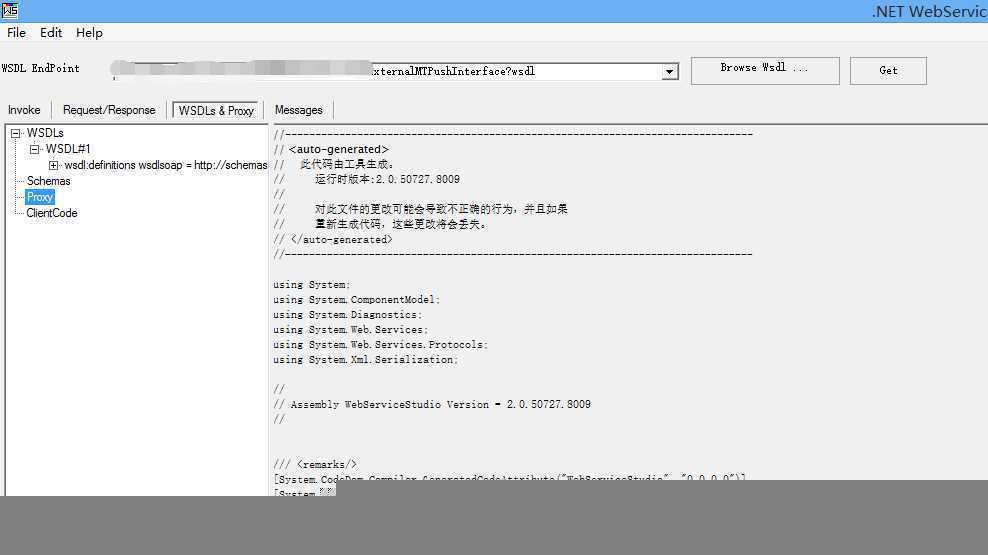Click the 'using System;' code line

(311, 285)
